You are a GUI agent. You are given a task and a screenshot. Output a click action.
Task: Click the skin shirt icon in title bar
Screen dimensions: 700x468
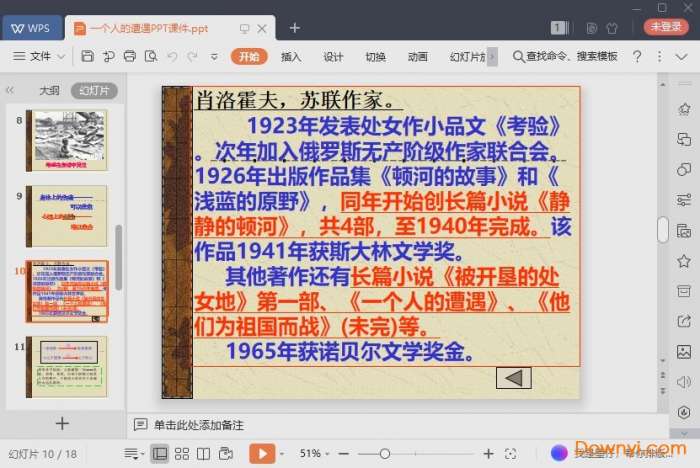[612, 28]
